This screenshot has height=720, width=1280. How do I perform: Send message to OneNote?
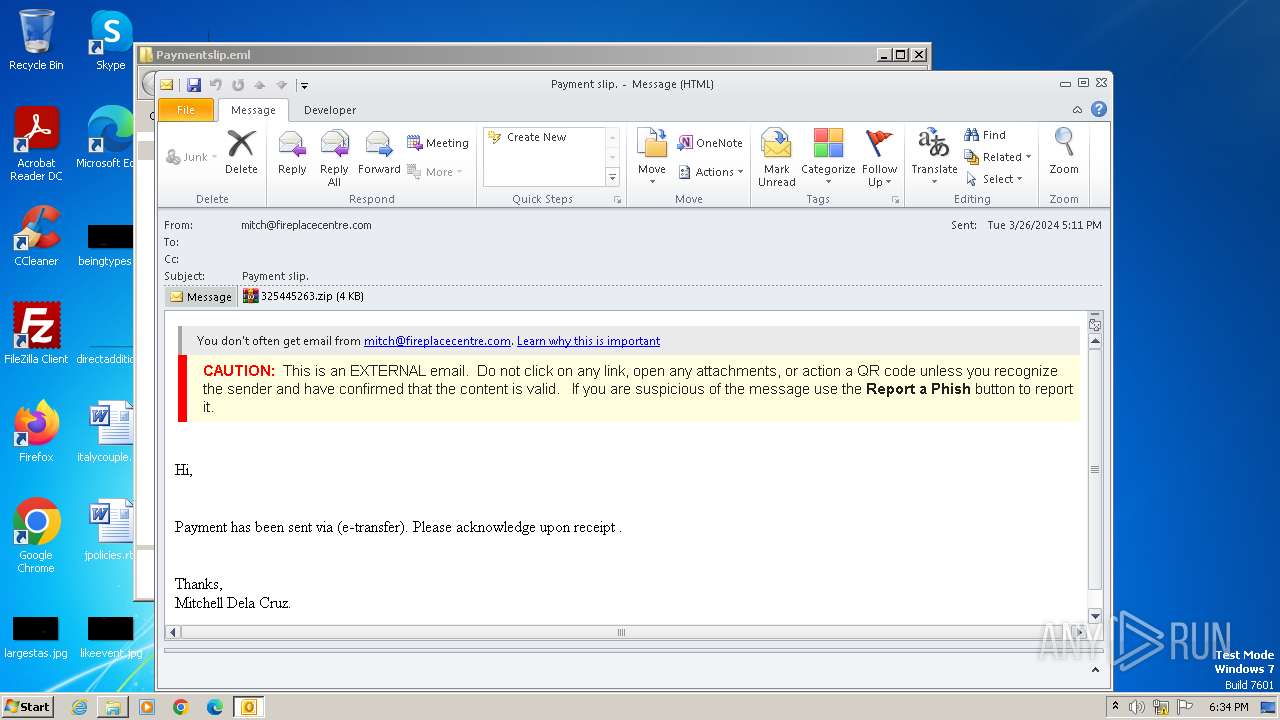tap(710, 143)
